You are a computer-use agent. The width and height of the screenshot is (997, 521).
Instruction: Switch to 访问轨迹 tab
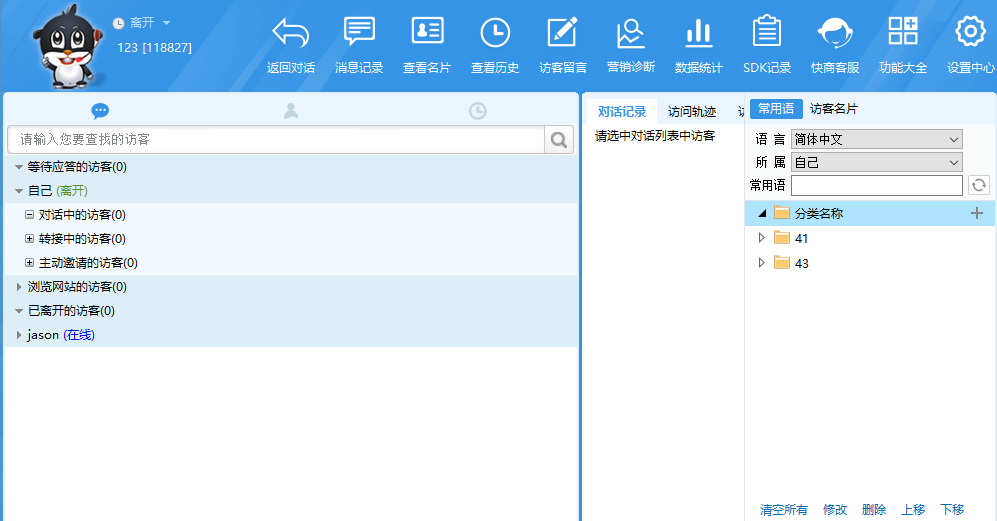(x=692, y=111)
